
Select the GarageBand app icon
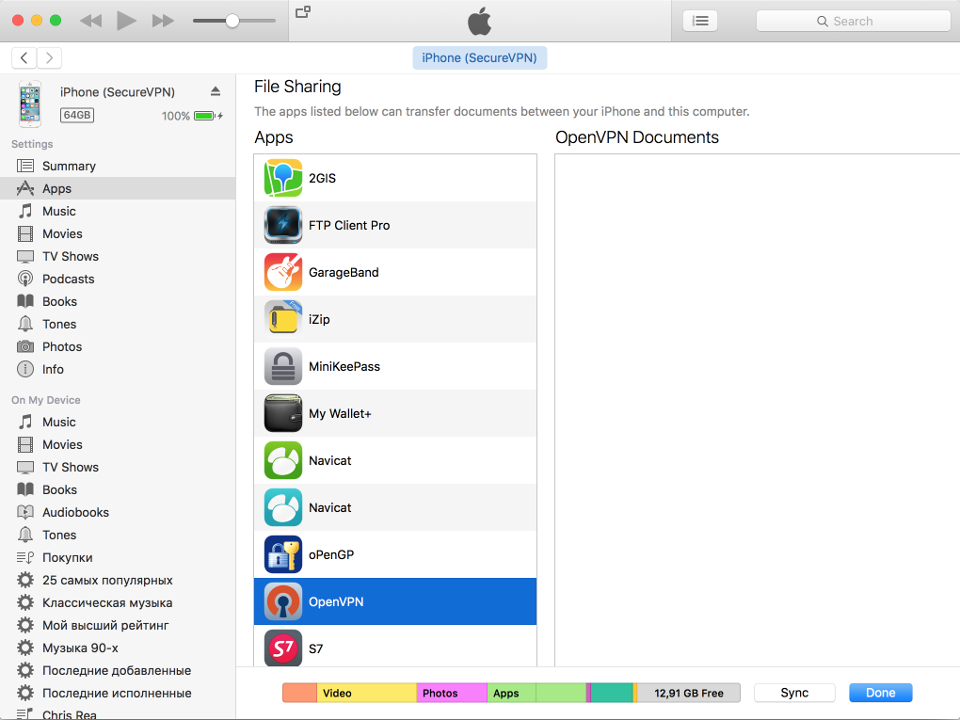click(283, 272)
